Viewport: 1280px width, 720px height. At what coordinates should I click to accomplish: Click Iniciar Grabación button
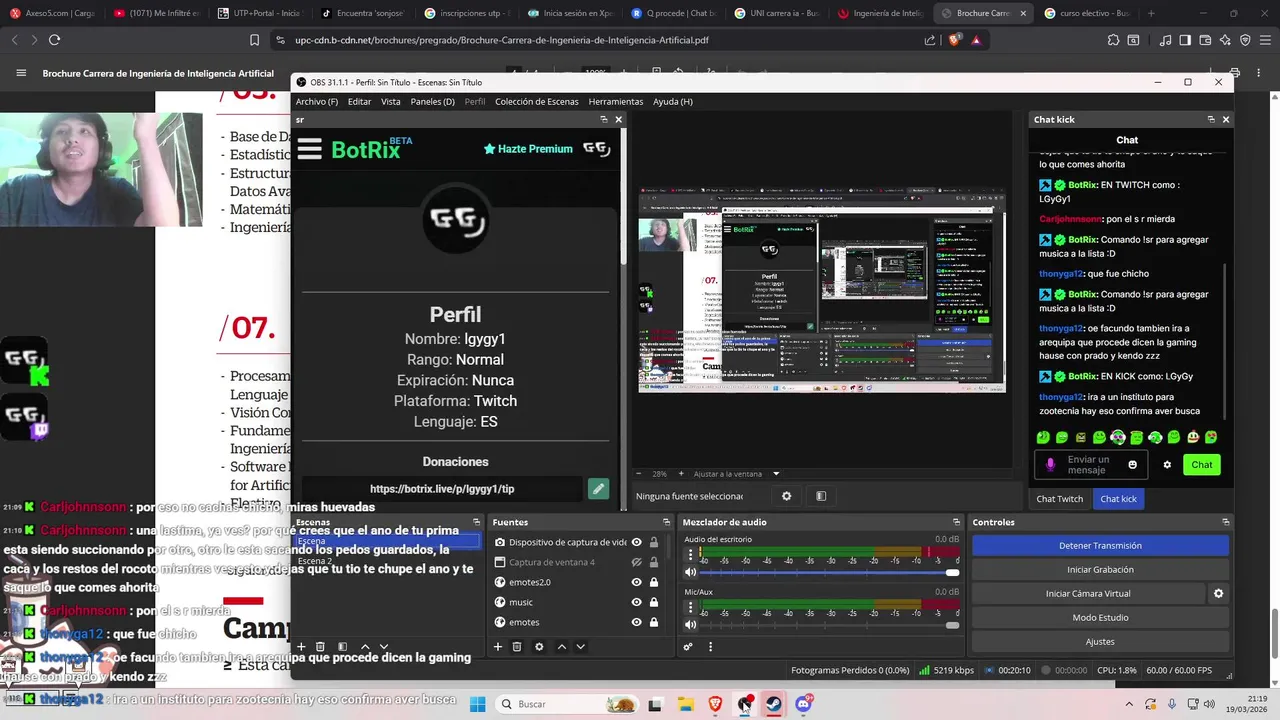1100,569
